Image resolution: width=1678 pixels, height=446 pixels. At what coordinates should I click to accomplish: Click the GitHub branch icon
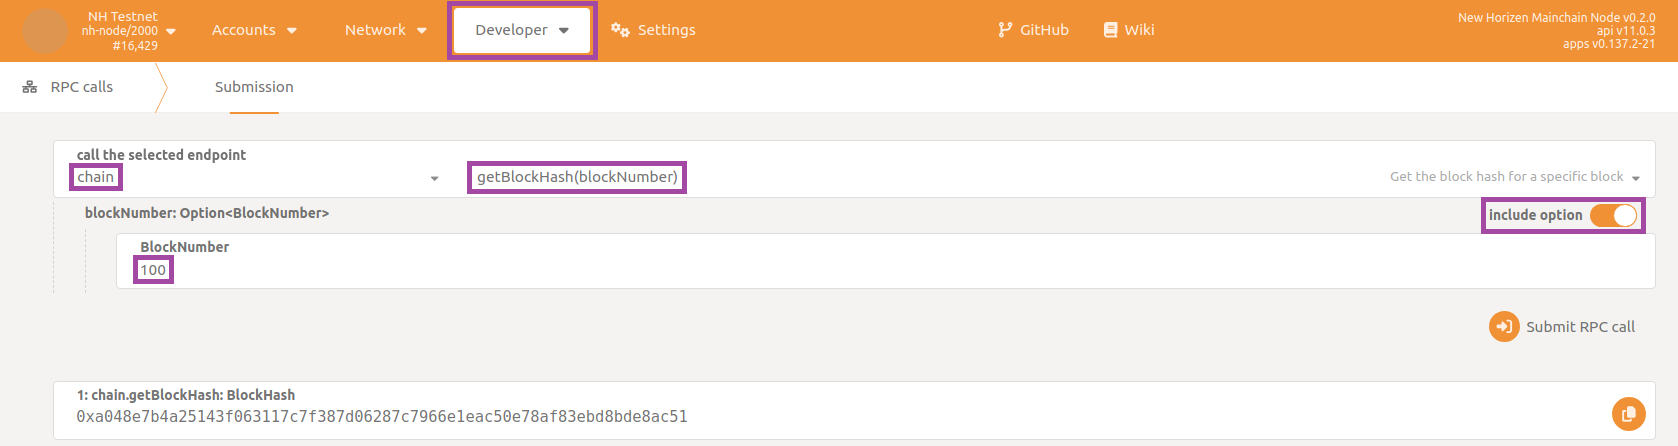pos(1005,30)
